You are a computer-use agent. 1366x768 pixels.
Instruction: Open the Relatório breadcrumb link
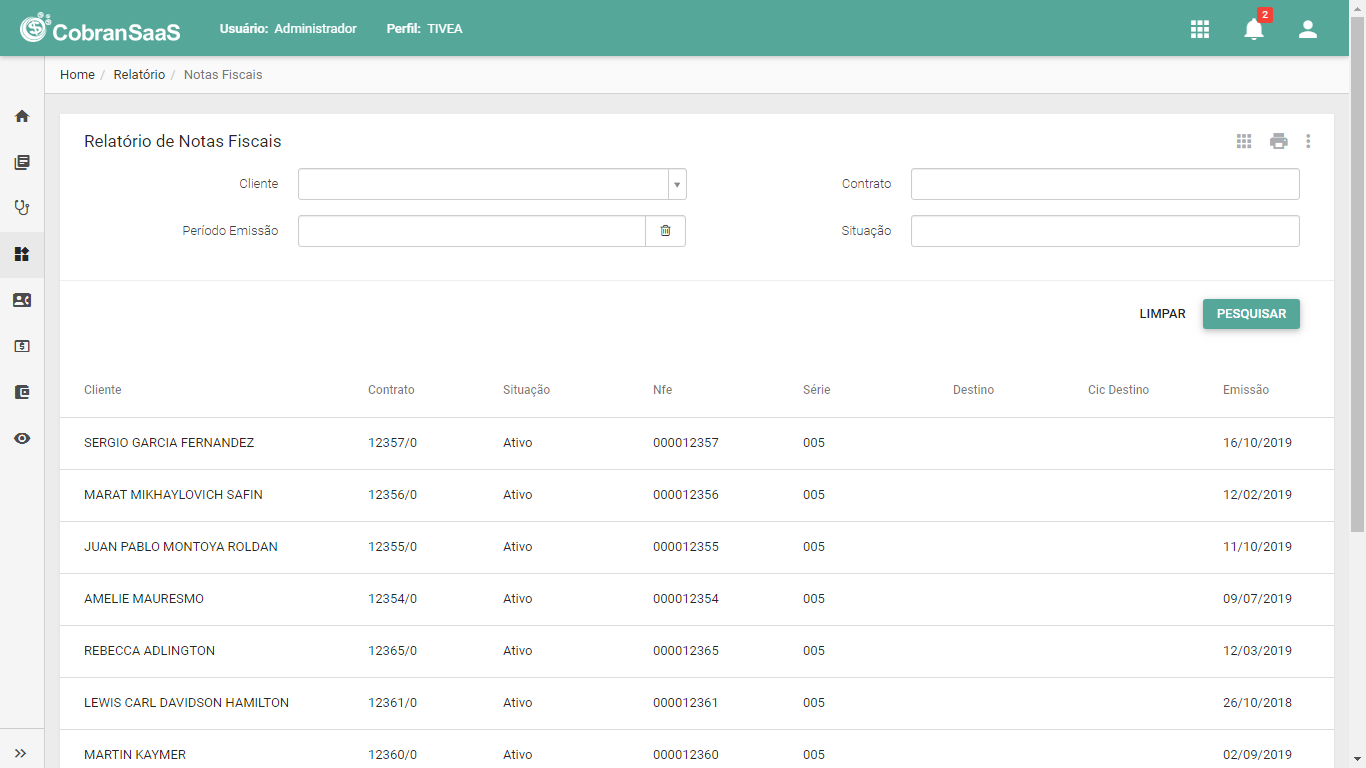(x=139, y=75)
